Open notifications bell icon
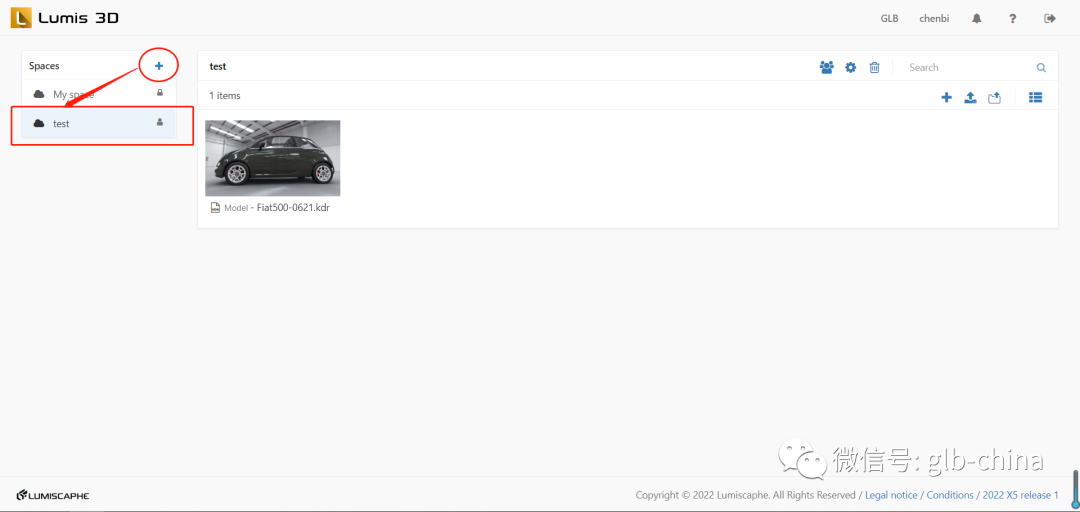Screen dimensions: 1080x512 977,19
